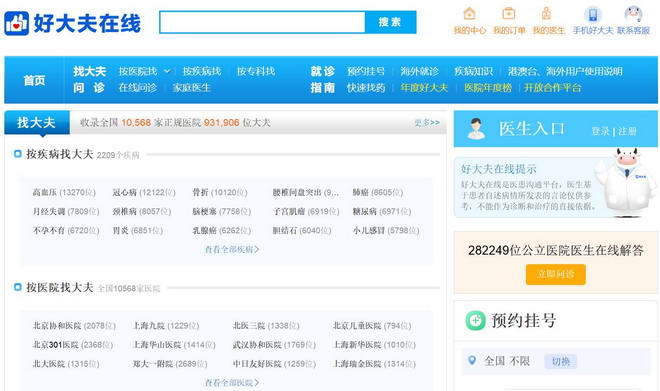
Task: Open 开放合作平台 link
Action: coord(552,88)
